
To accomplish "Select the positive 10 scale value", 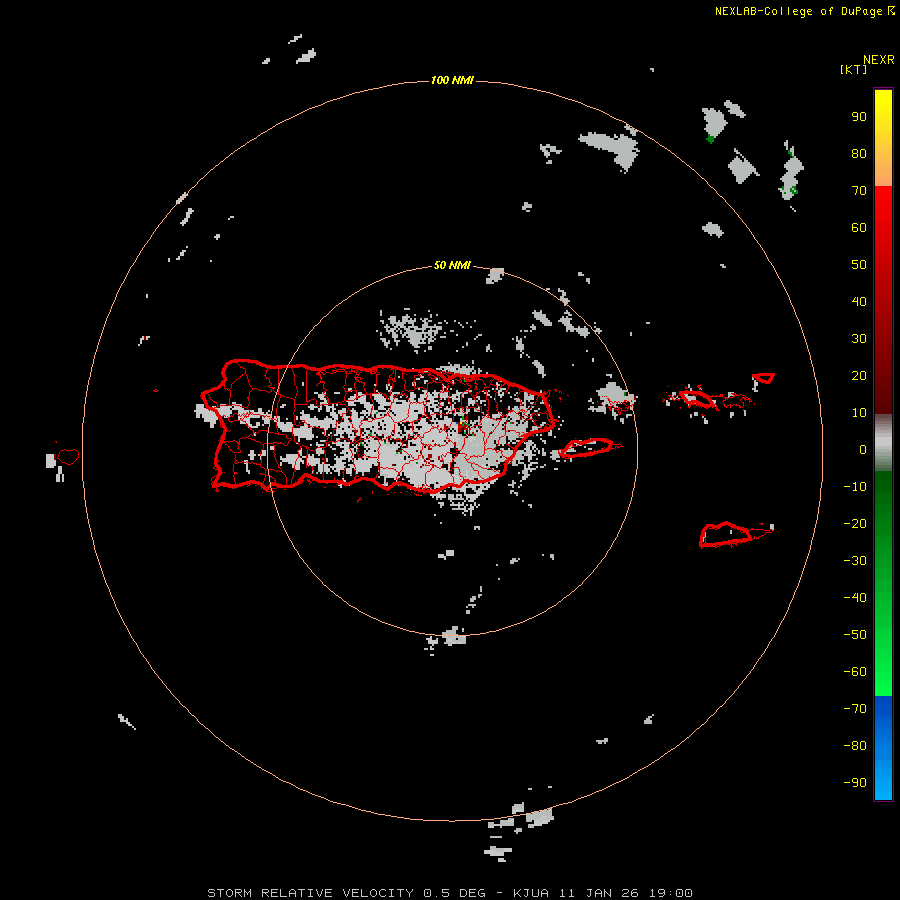I will pos(859,413).
